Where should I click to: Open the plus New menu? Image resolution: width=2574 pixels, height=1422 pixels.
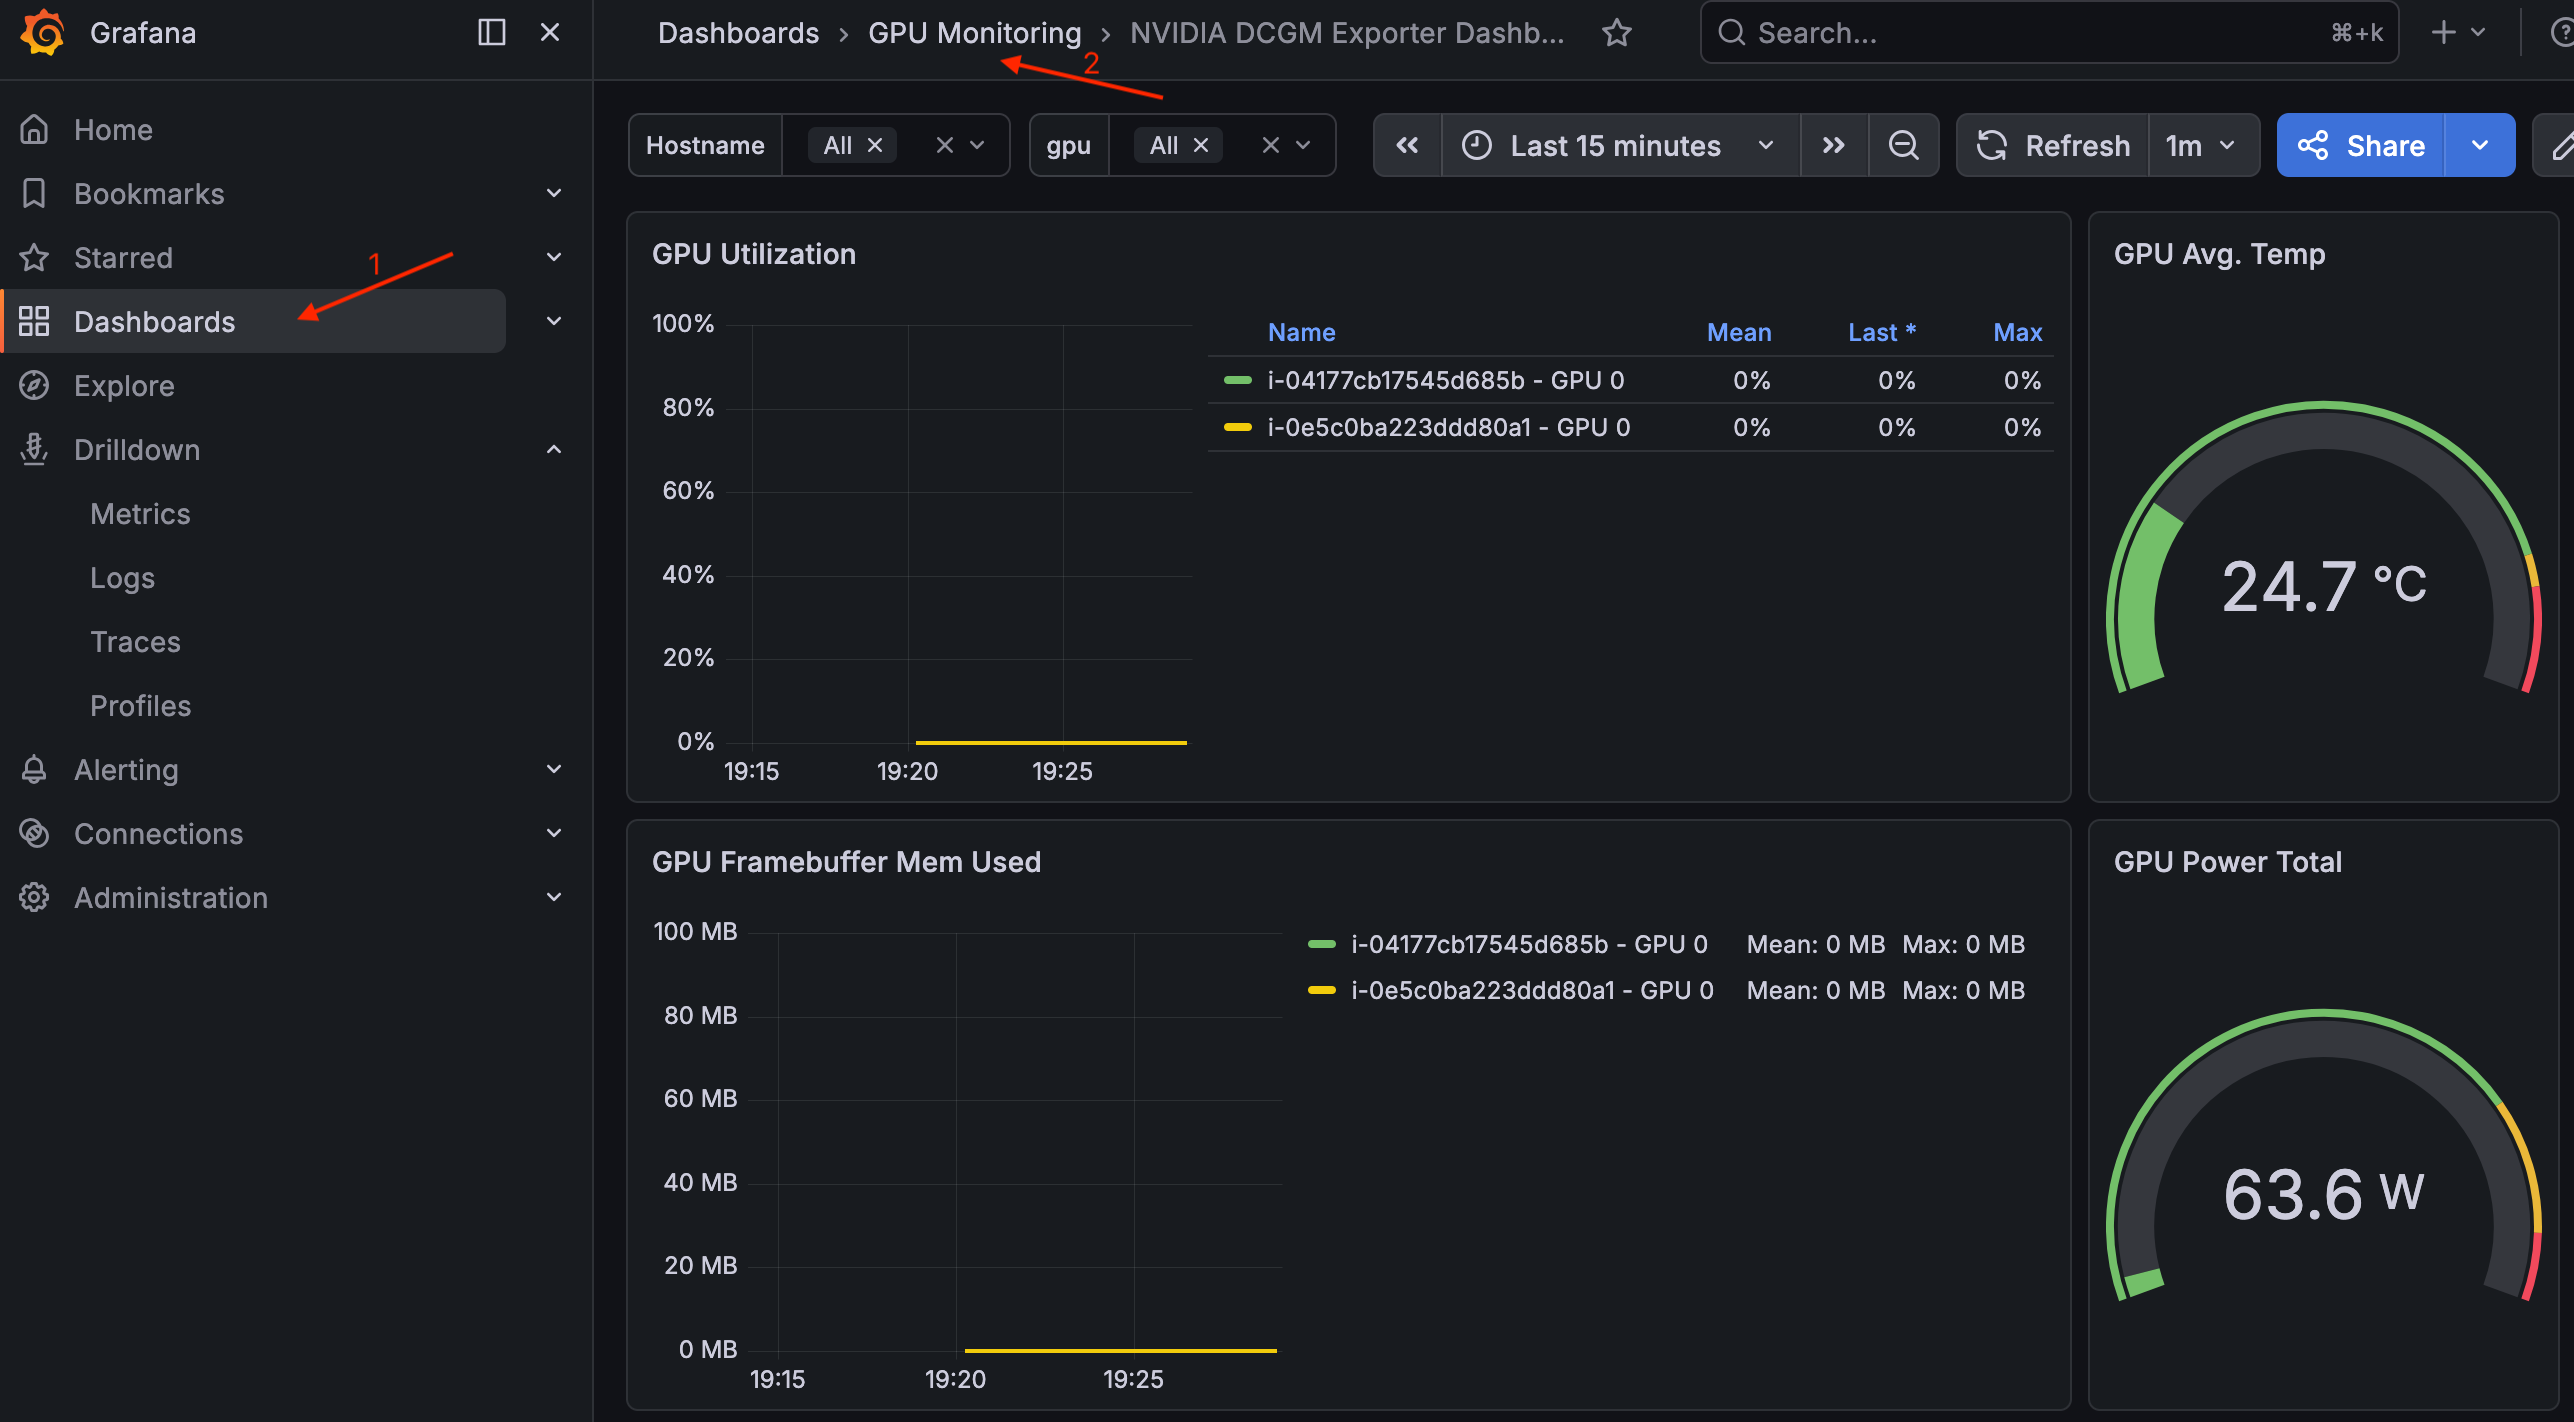(2458, 33)
